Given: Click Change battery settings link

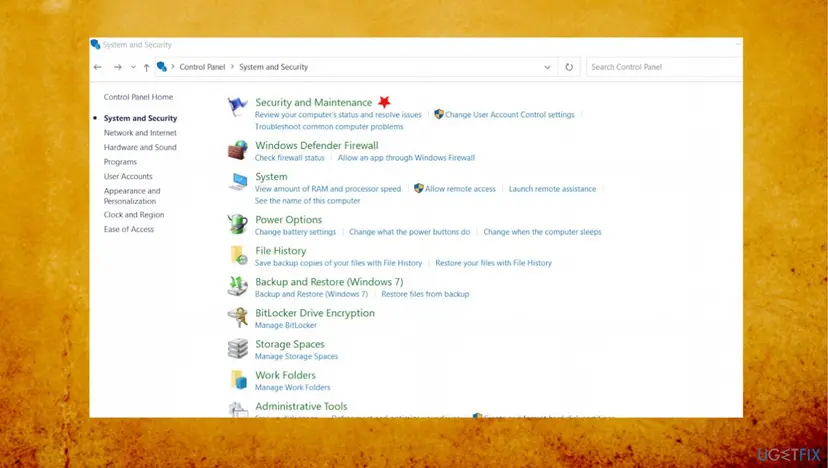Looking at the screenshot, I should pos(295,232).
